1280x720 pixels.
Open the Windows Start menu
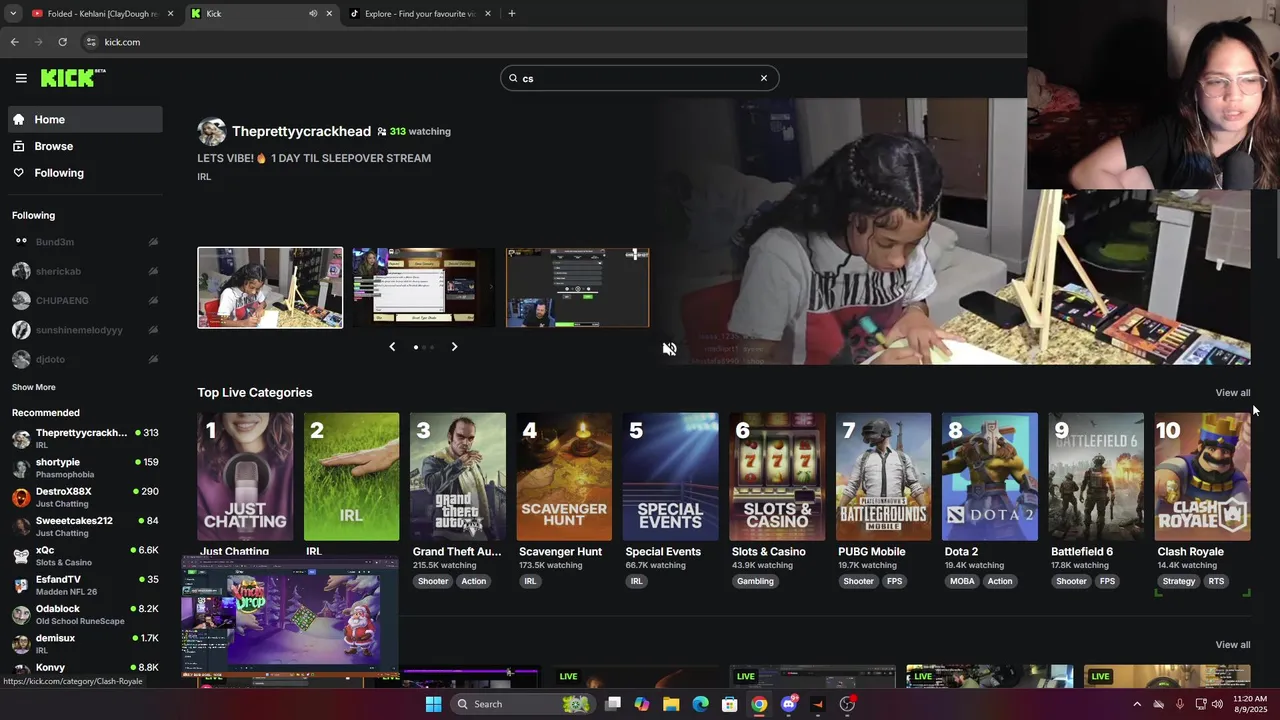[x=433, y=704]
